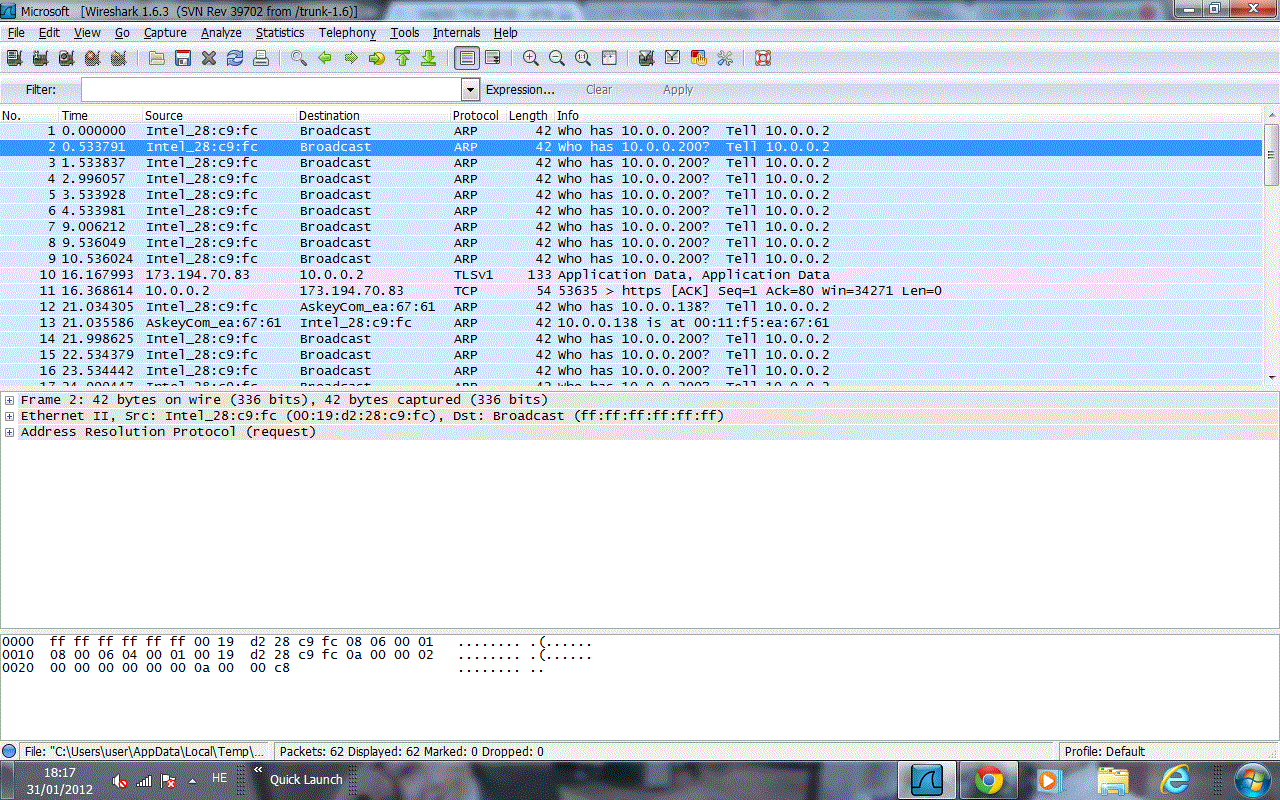Viewport: 1280px width, 800px height.
Task: Click packet list scrollbar down arrow
Action: tap(1272, 377)
